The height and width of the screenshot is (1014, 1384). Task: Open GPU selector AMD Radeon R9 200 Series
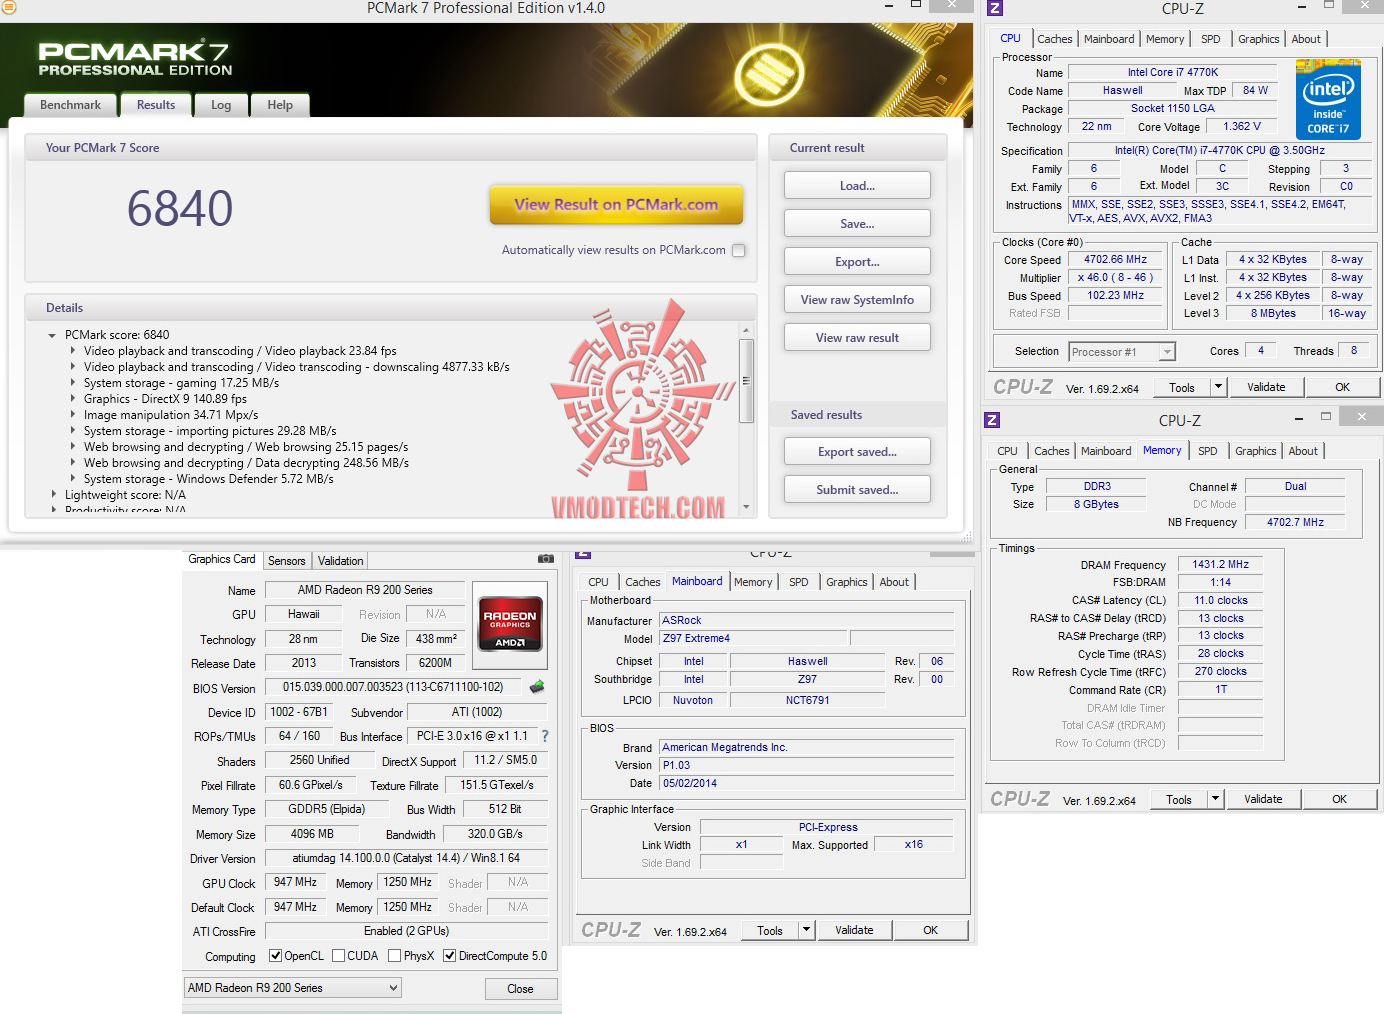(293, 988)
